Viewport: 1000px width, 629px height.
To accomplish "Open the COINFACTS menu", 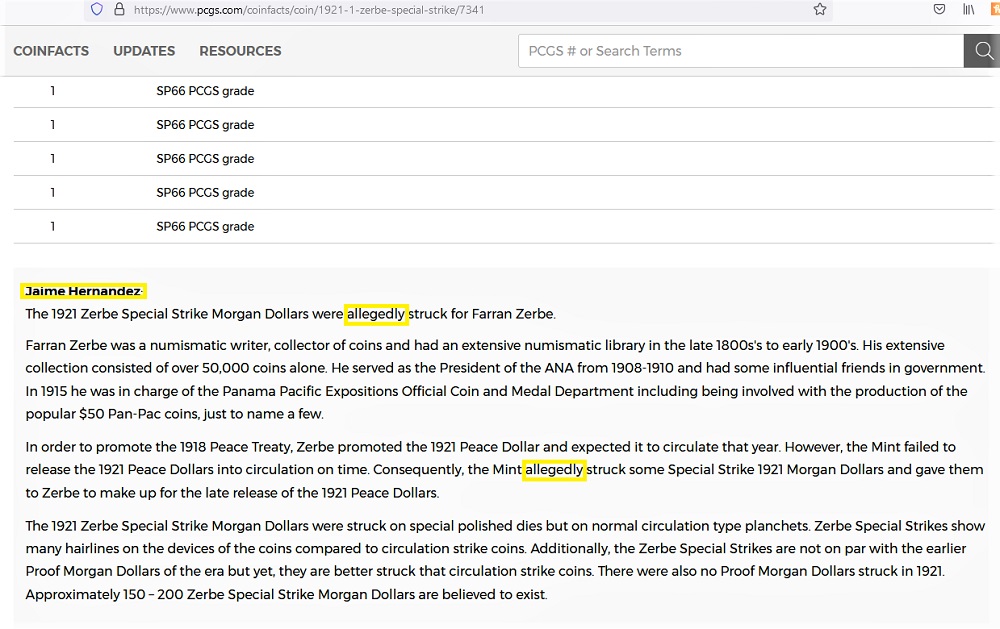I will click(51, 51).
